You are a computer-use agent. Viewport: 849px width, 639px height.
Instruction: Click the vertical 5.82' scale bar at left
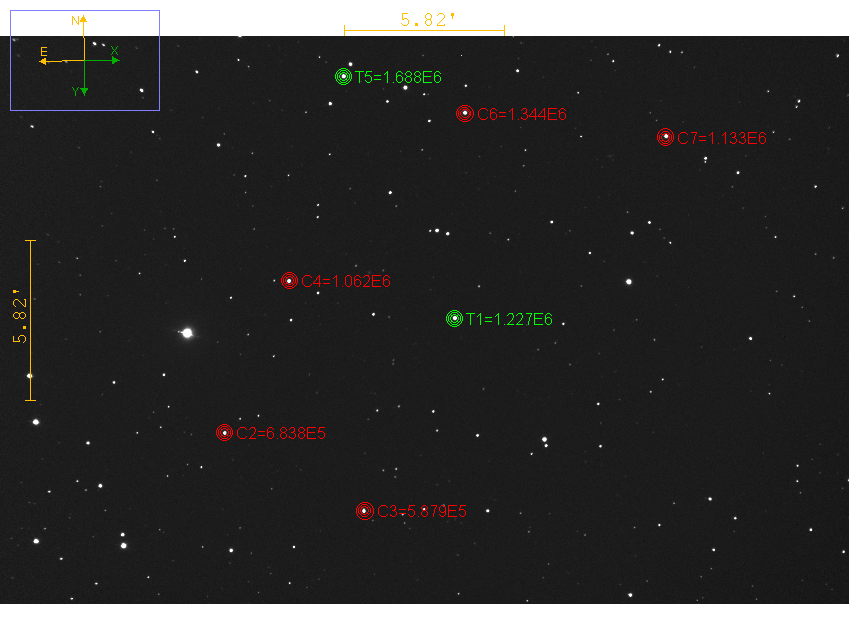pyautogui.click(x=30, y=320)
